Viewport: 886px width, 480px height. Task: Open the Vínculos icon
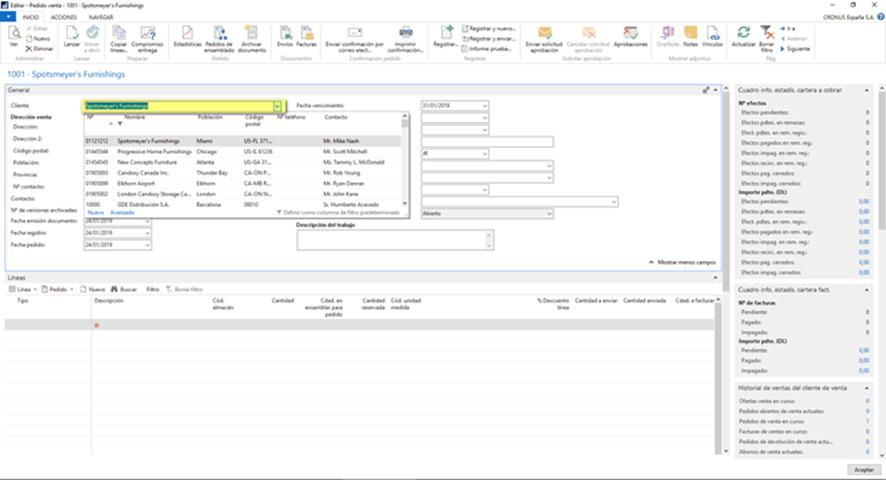[x=712, y=37]
